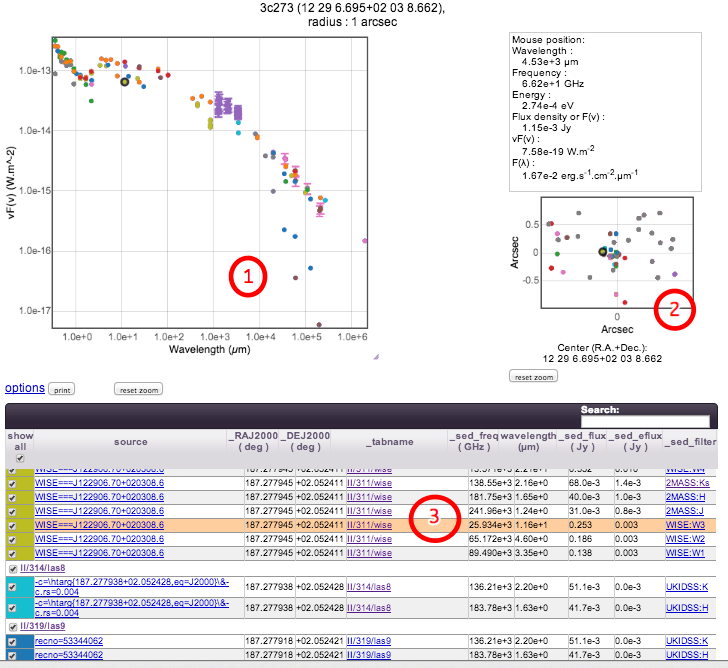Grab the resize handle at SED plot corner
The image size is (728, 668).
point(376,356)
